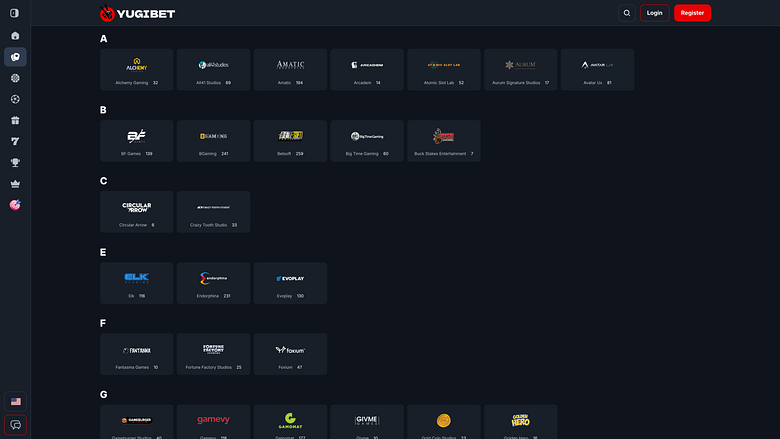
Task: Open the crown VIP icon
Action: point(15,184)
